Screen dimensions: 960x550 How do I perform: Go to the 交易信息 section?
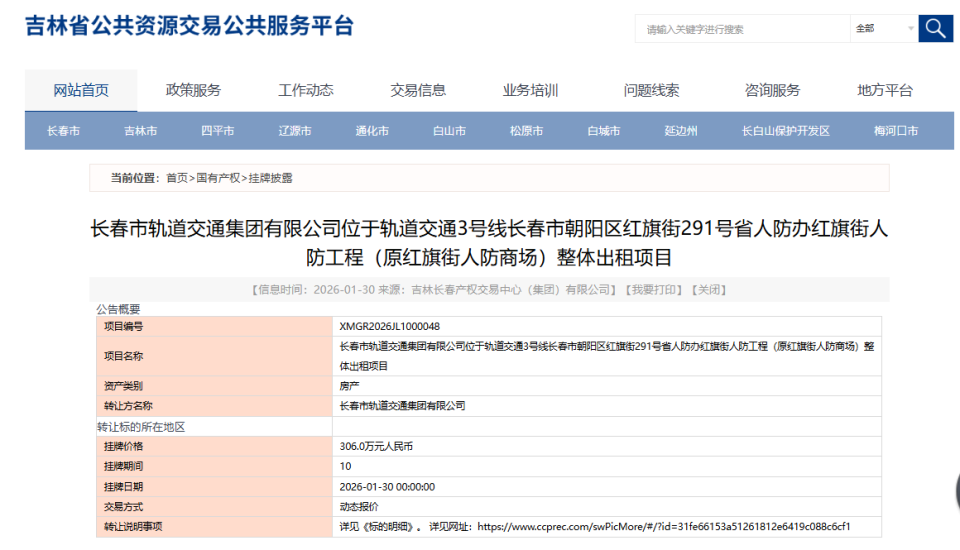pos(418,90)
